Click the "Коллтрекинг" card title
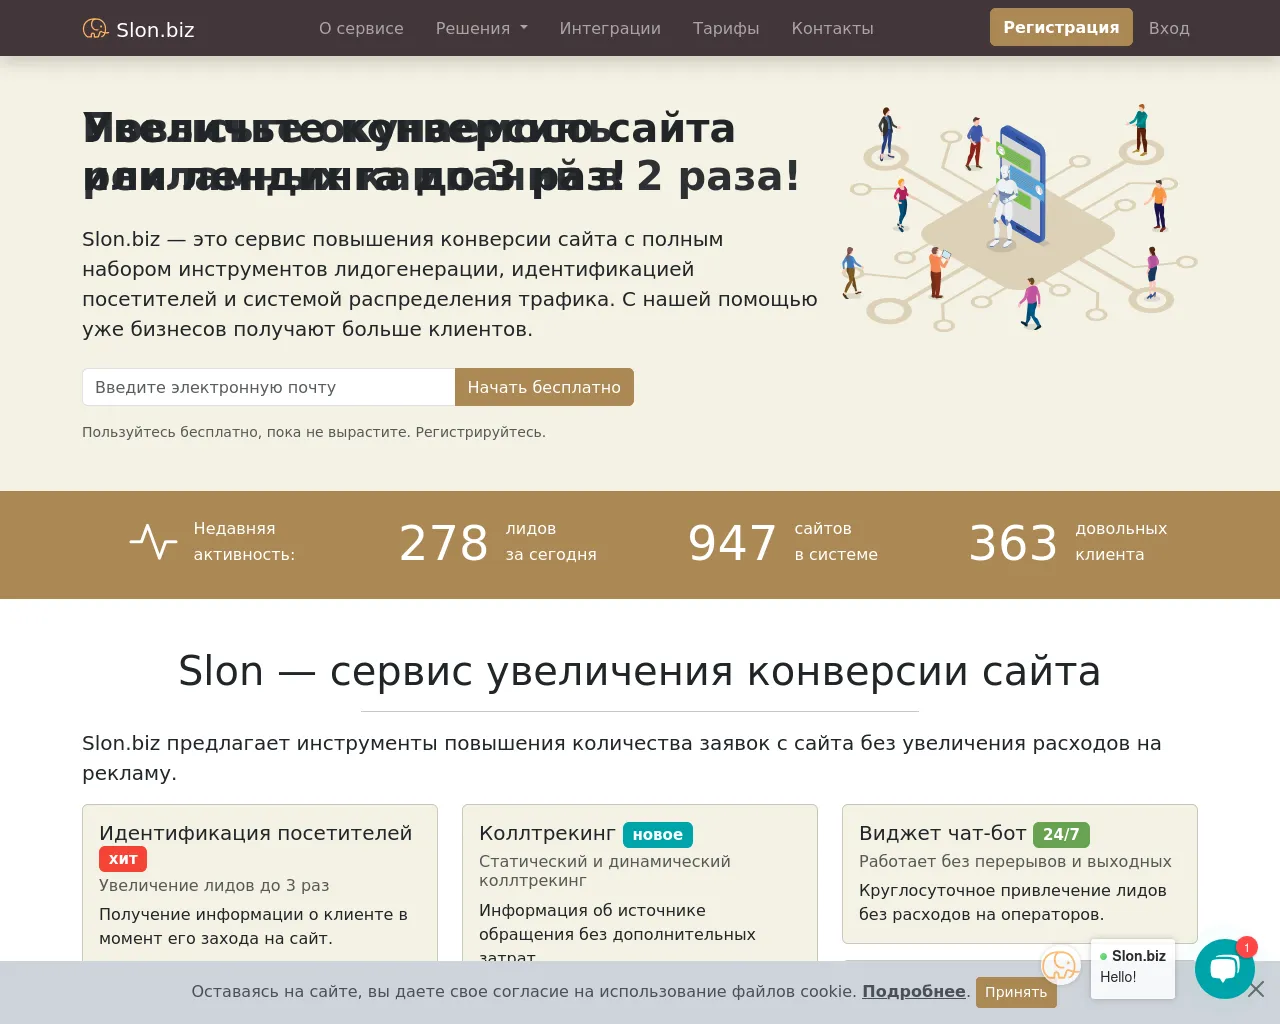The height and width of the screenshot is (1024, 1280). point(547,833)
